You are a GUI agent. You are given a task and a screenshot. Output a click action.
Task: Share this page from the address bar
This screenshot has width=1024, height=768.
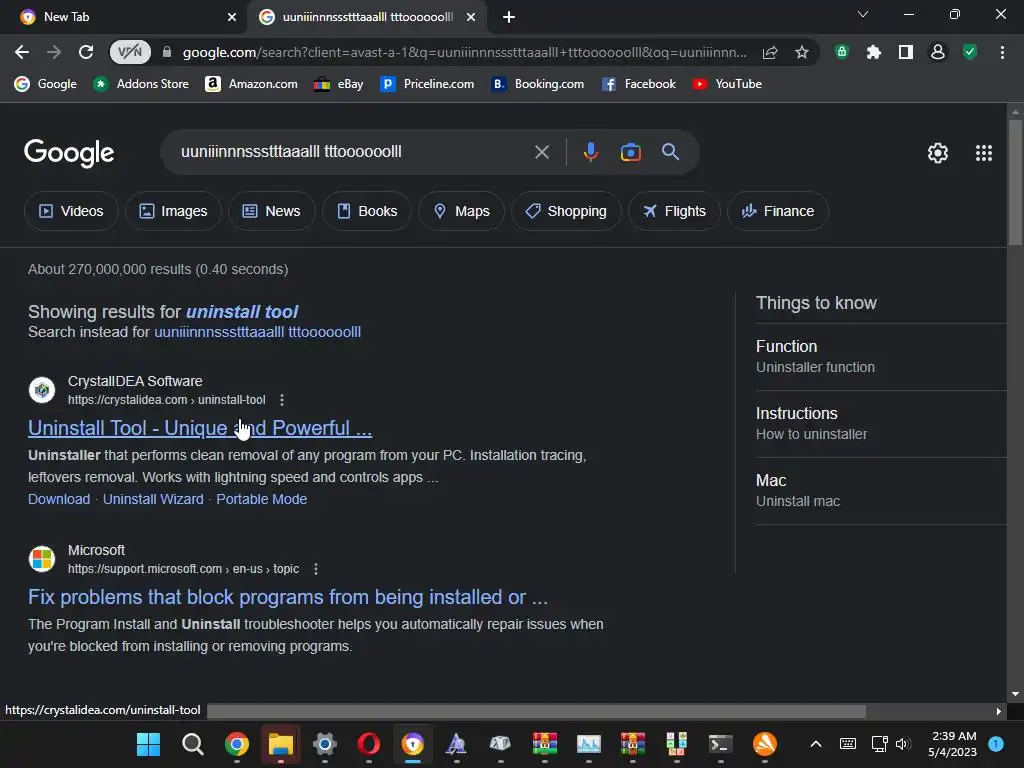click(x=770, y=52)
